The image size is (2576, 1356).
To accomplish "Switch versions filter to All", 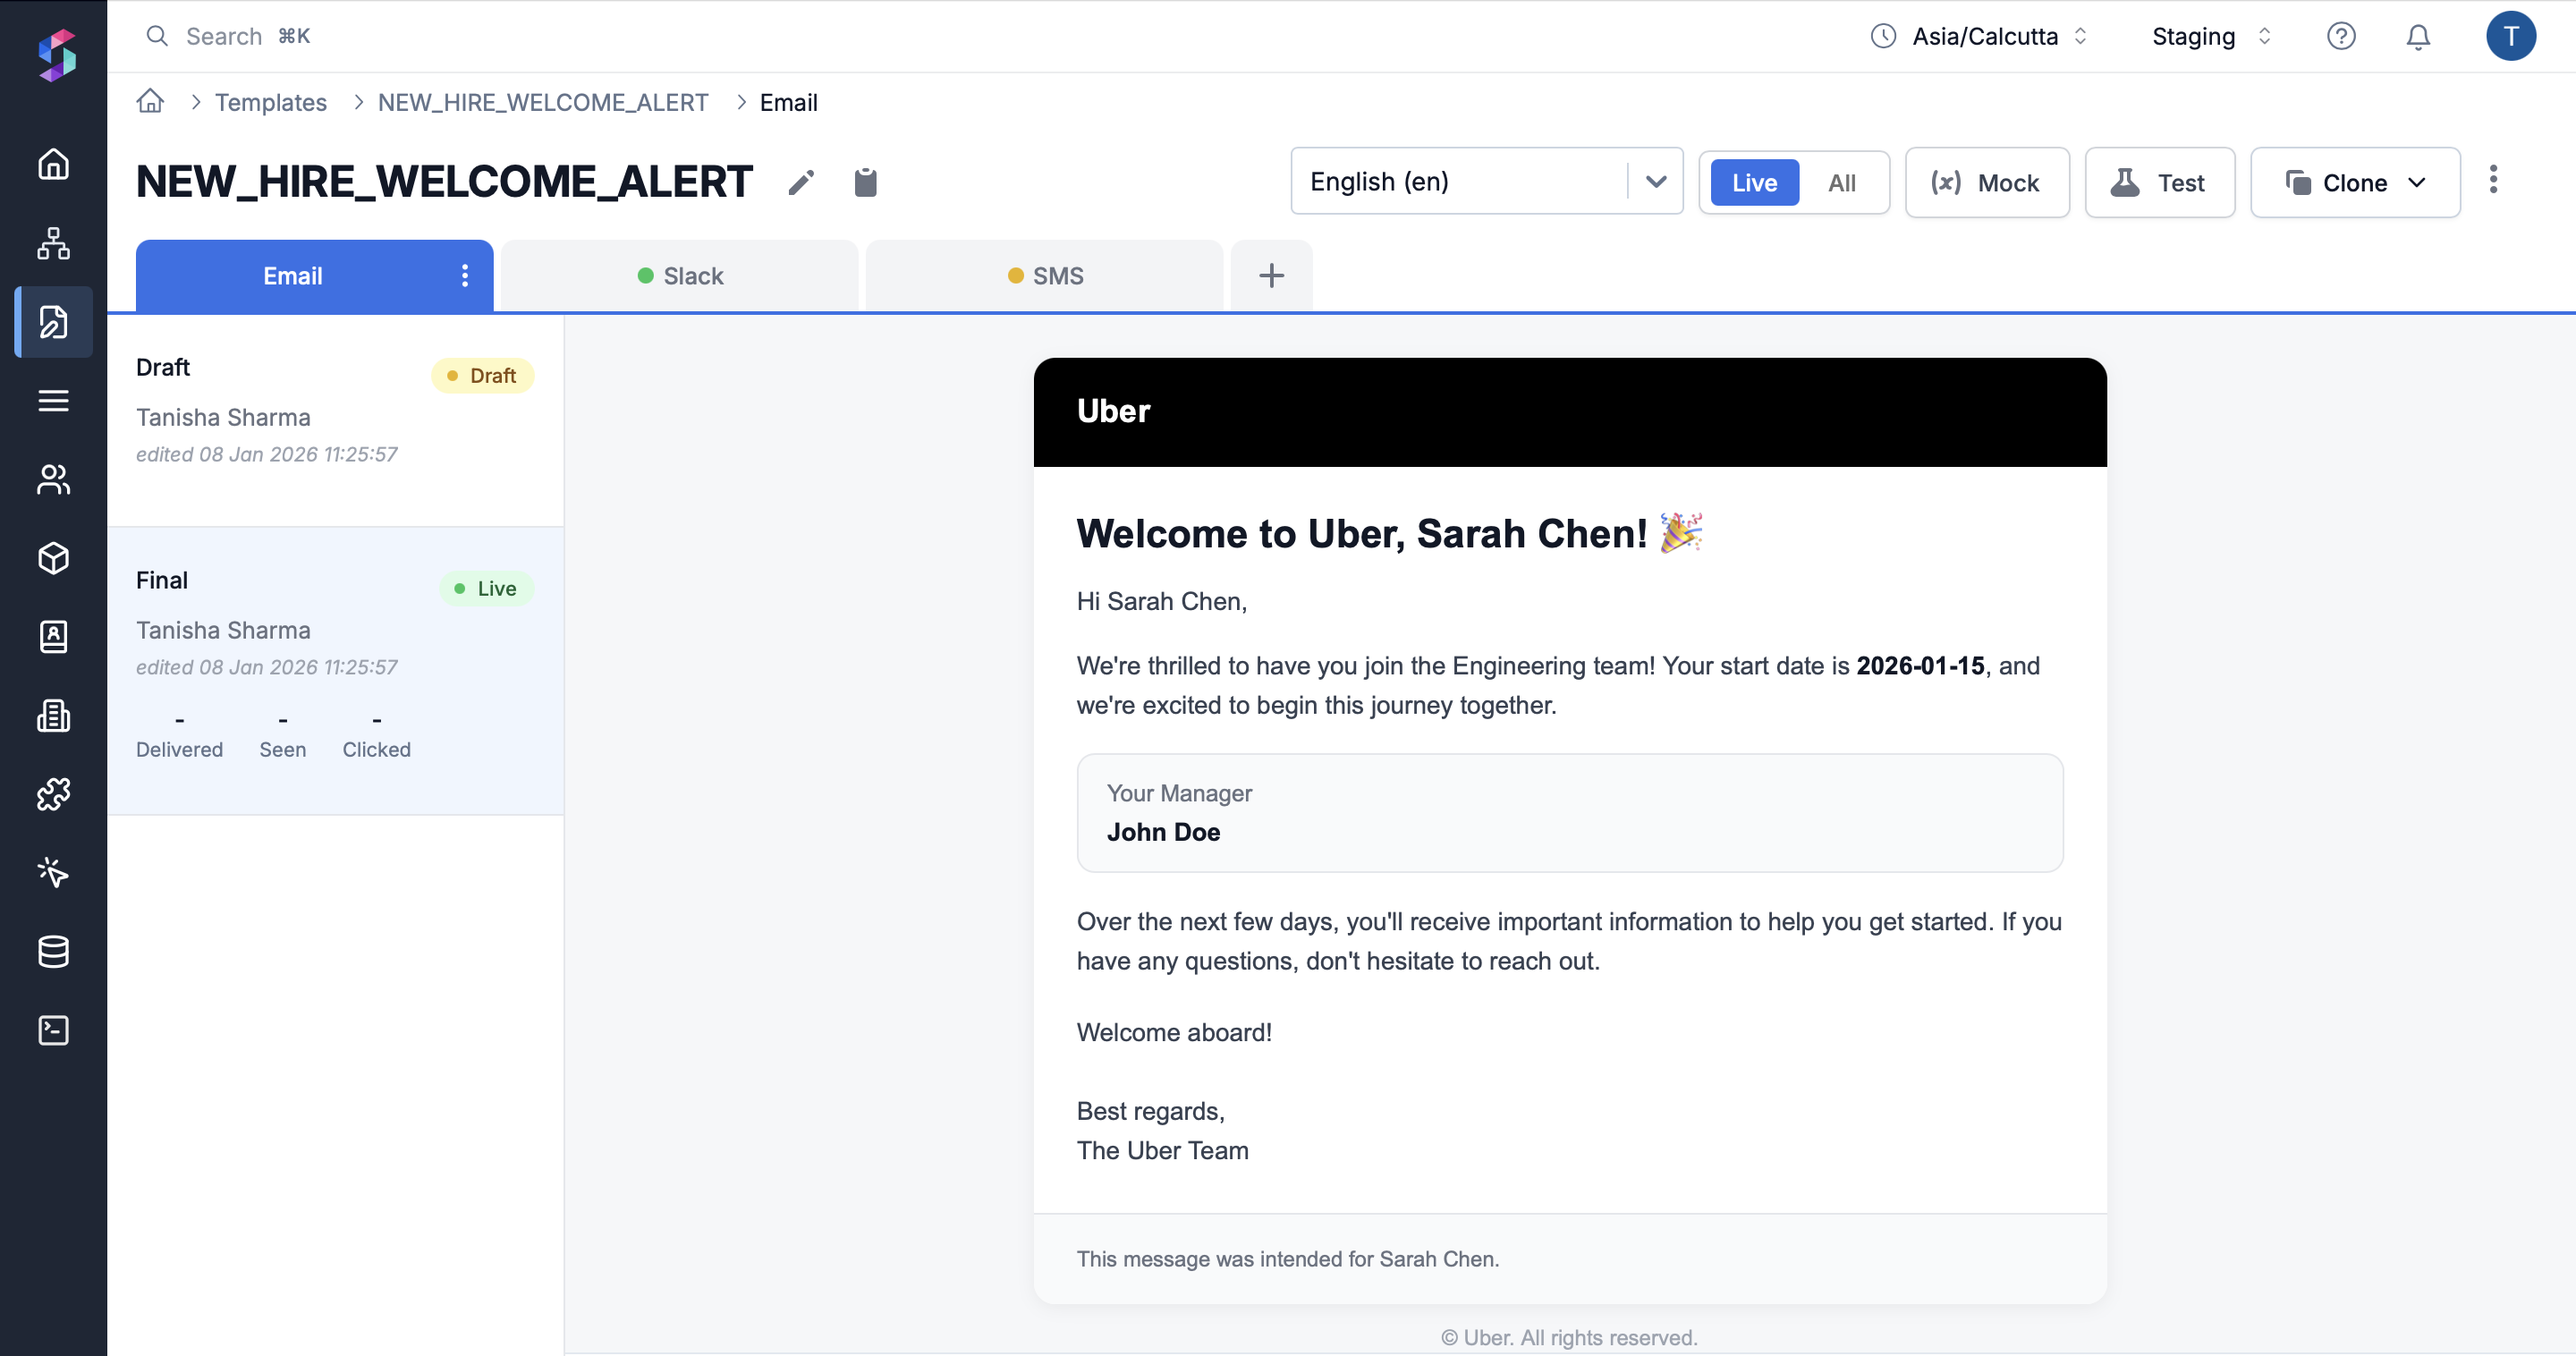I will [x=1841, y=182].
